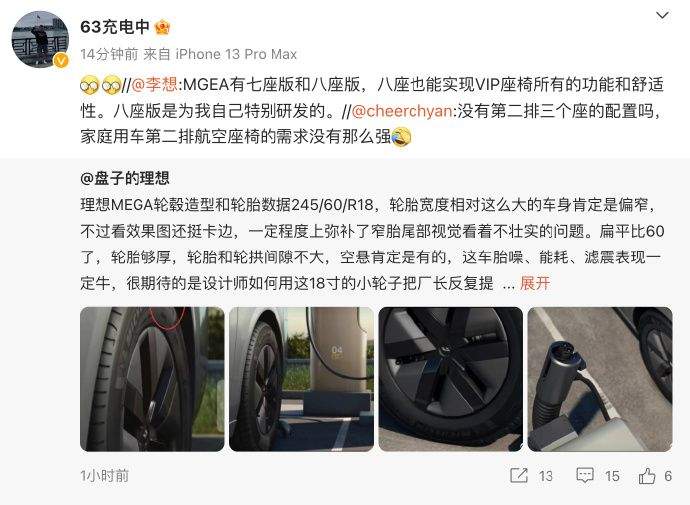
Task: Open the post options chevron menu
Action: click(662, 15)
